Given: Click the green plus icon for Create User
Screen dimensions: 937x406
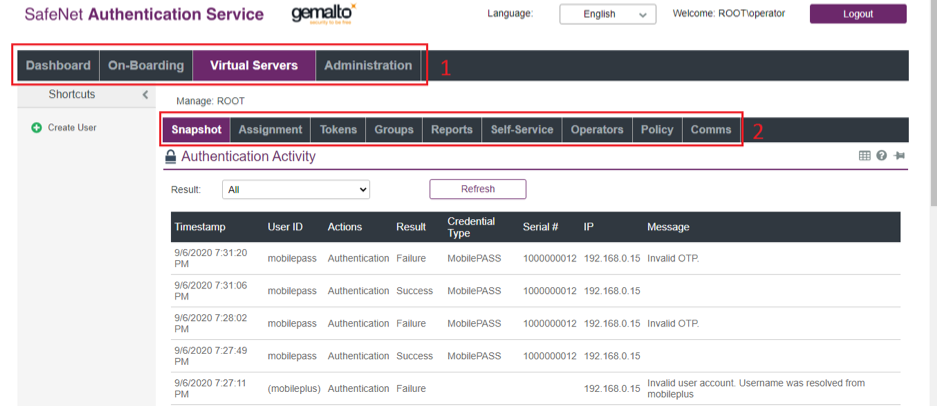Looking at the screenshot, I should [x=36, y=127].
